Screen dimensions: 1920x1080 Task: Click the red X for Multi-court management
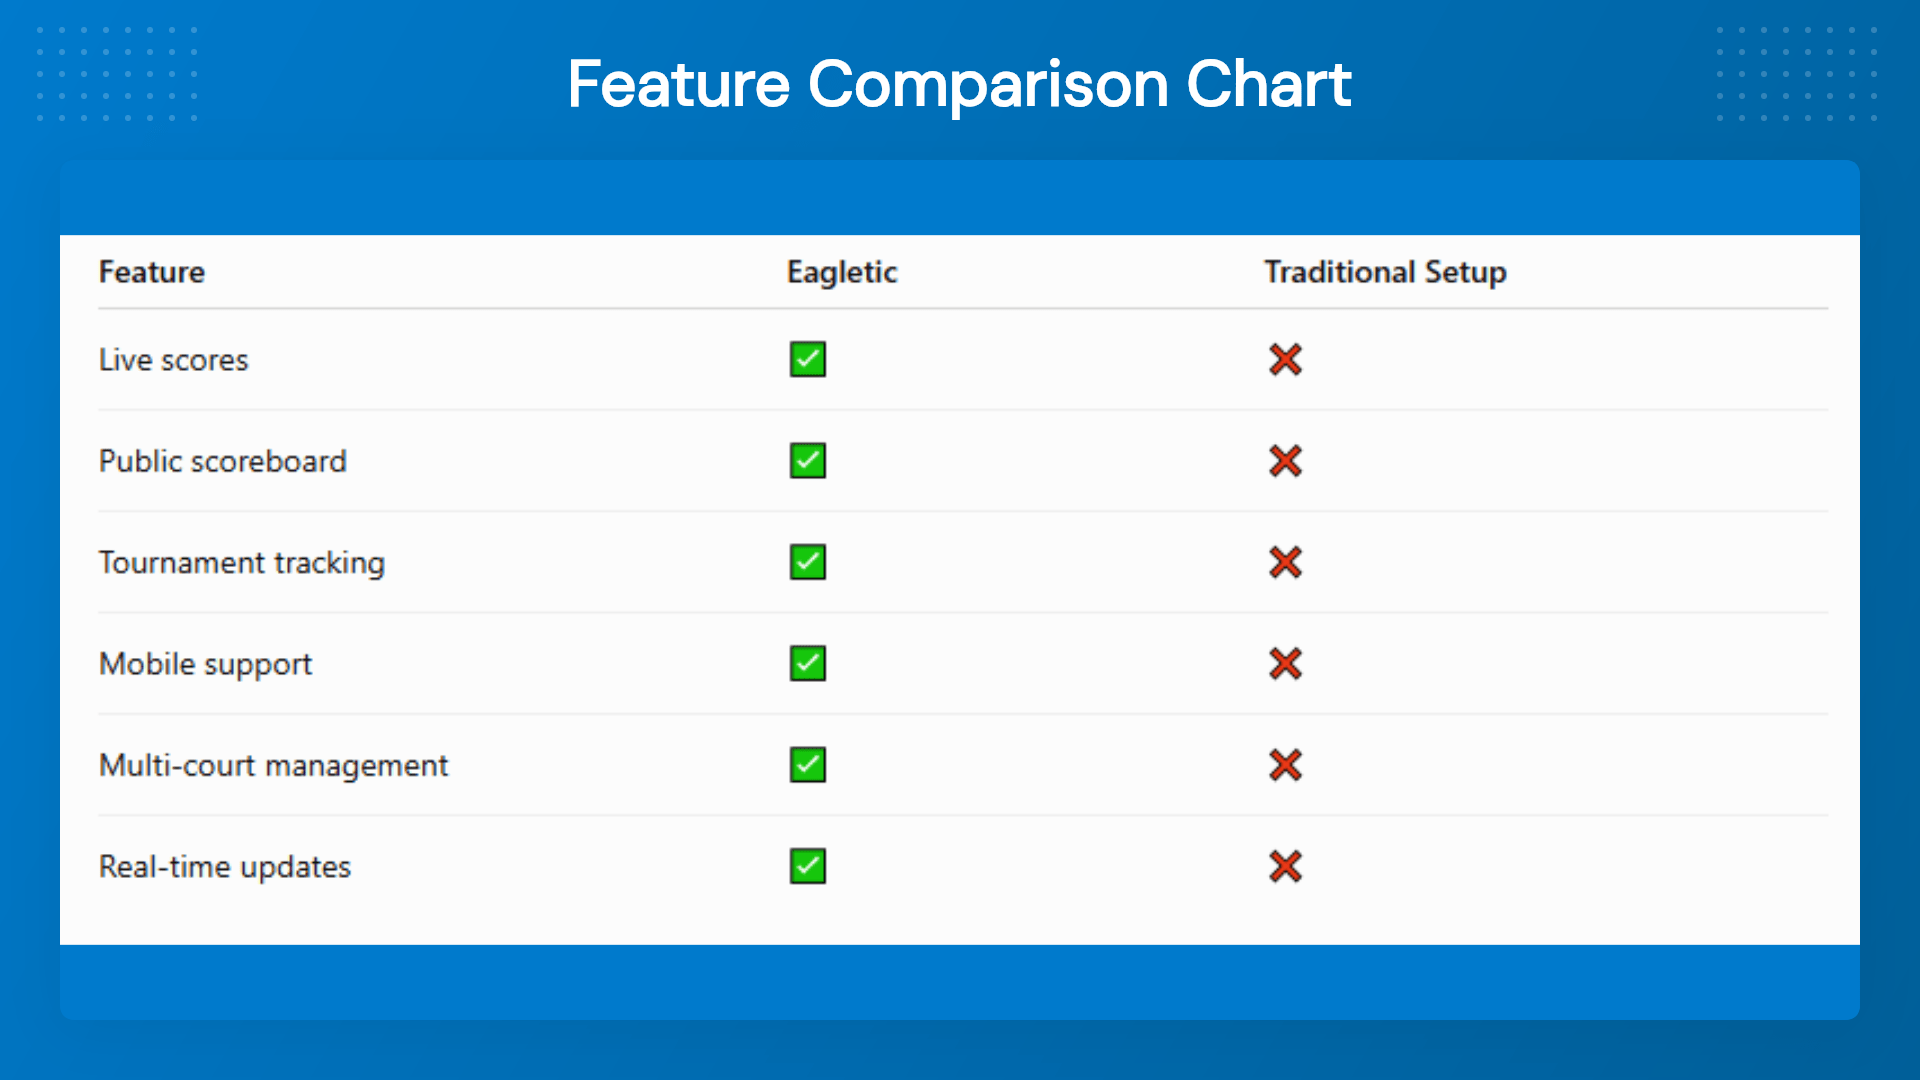coord(1285,765)
